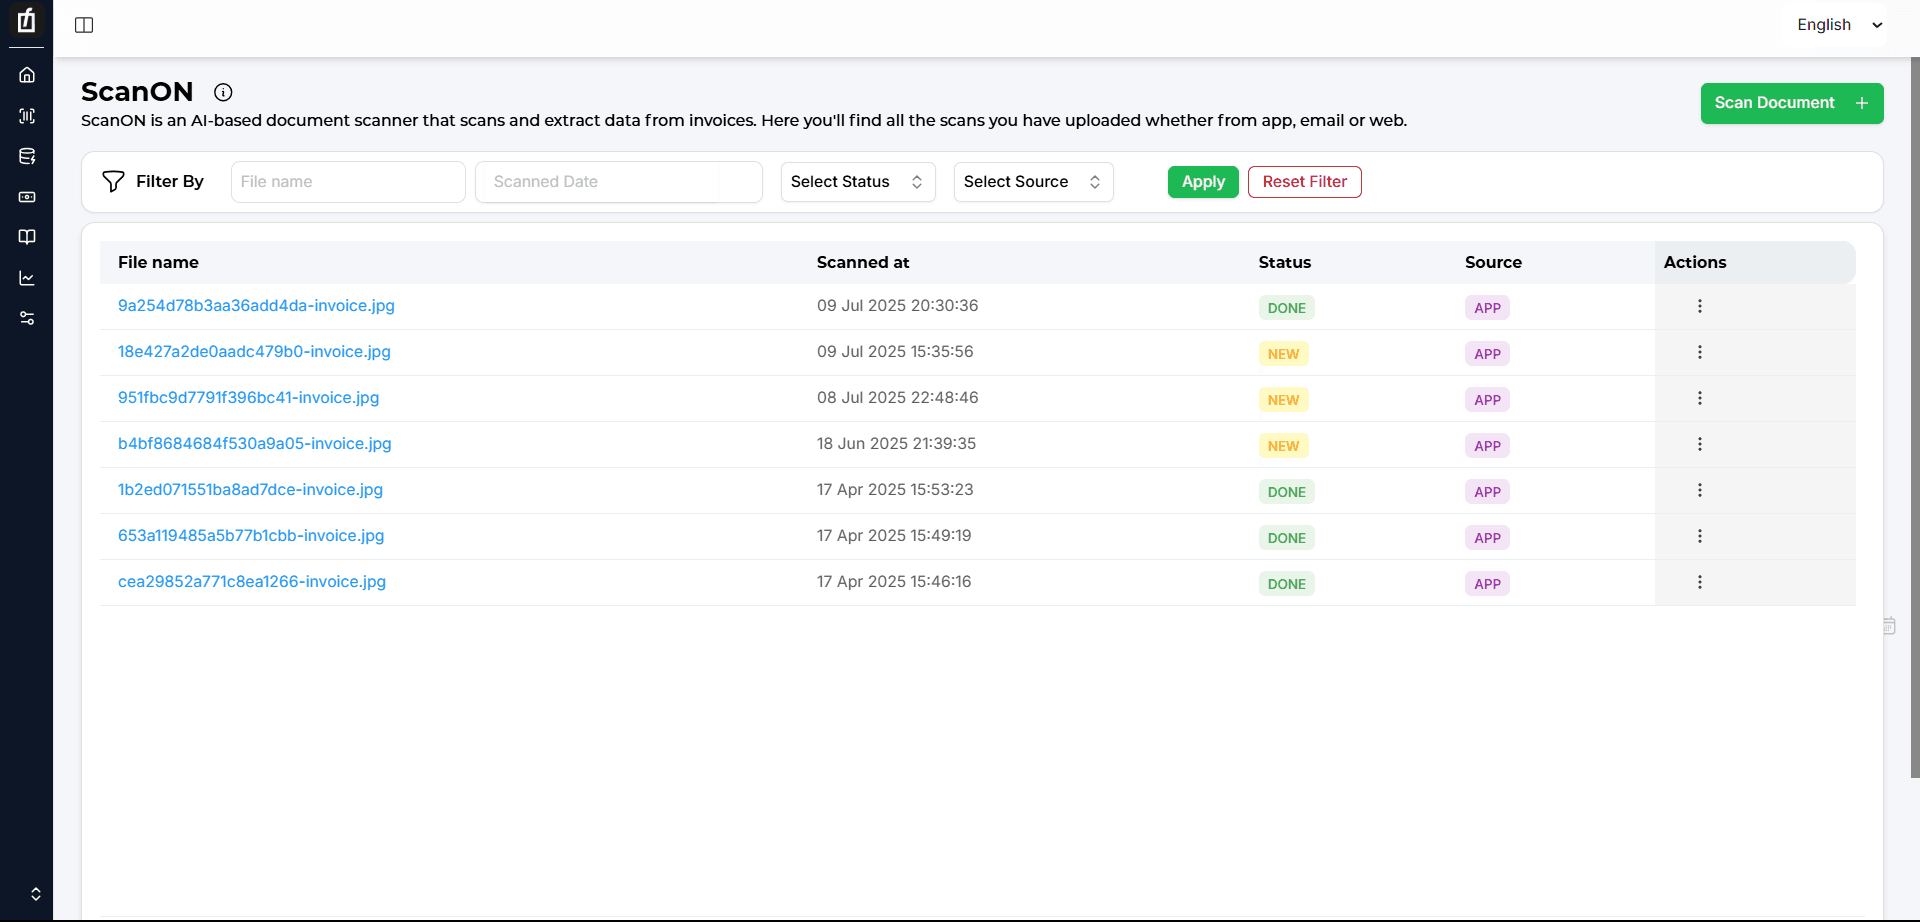Click DONE status of cea29852a771c8ea1266 row
This screenshot has width=1920, height=922.
(x=1286, y=584)
